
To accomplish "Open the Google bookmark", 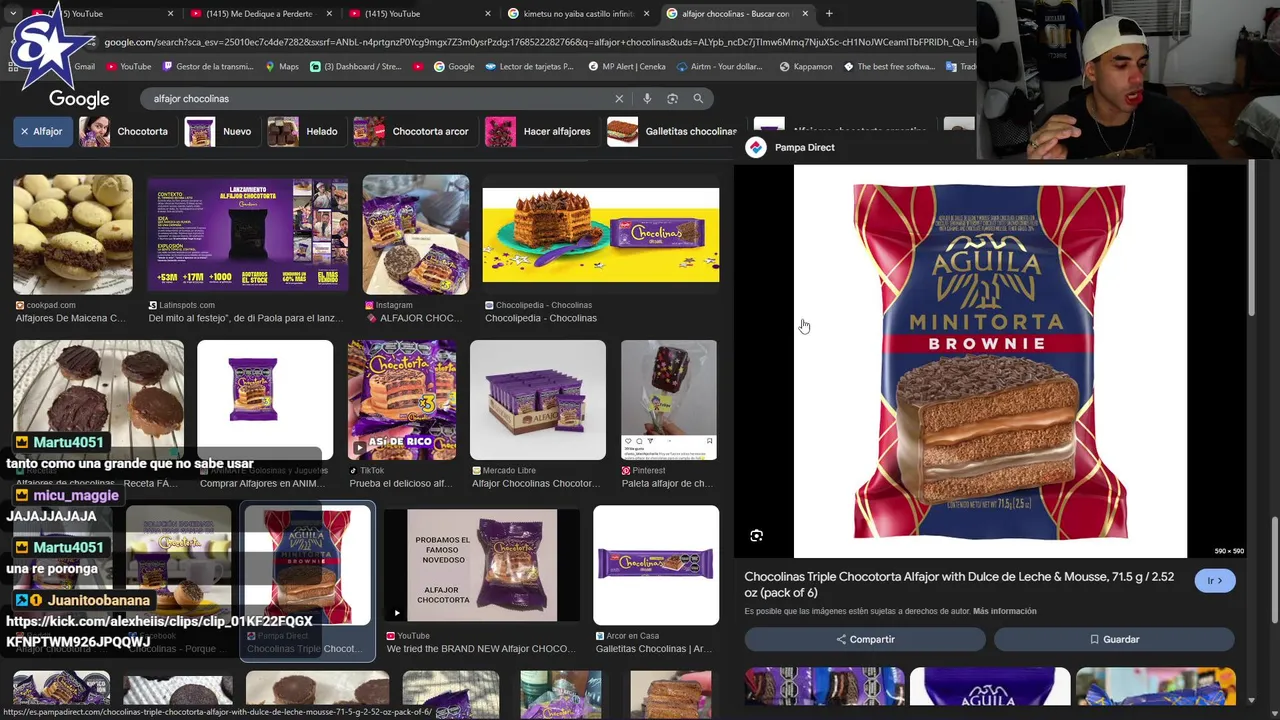I will coord(454,67).
